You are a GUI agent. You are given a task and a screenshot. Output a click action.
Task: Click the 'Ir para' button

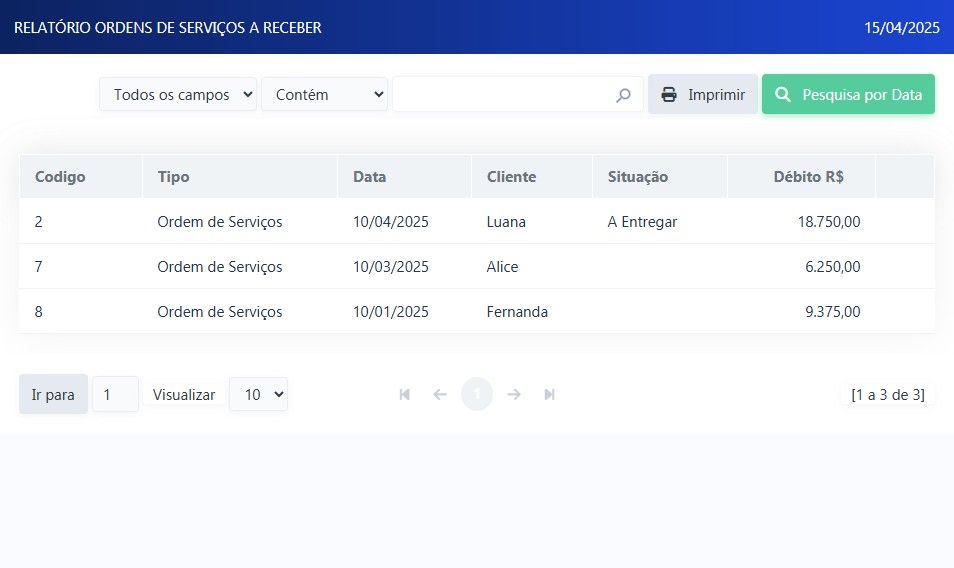click(x=54, y=394)
